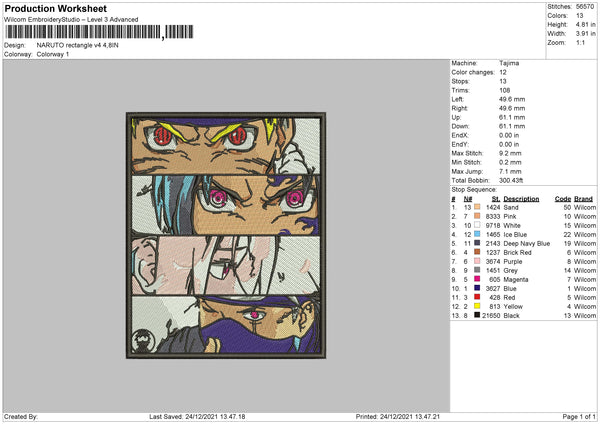Click the Sand thread code 50
Viewport: 600px width, 424px height.
click(x=567, y=207)
